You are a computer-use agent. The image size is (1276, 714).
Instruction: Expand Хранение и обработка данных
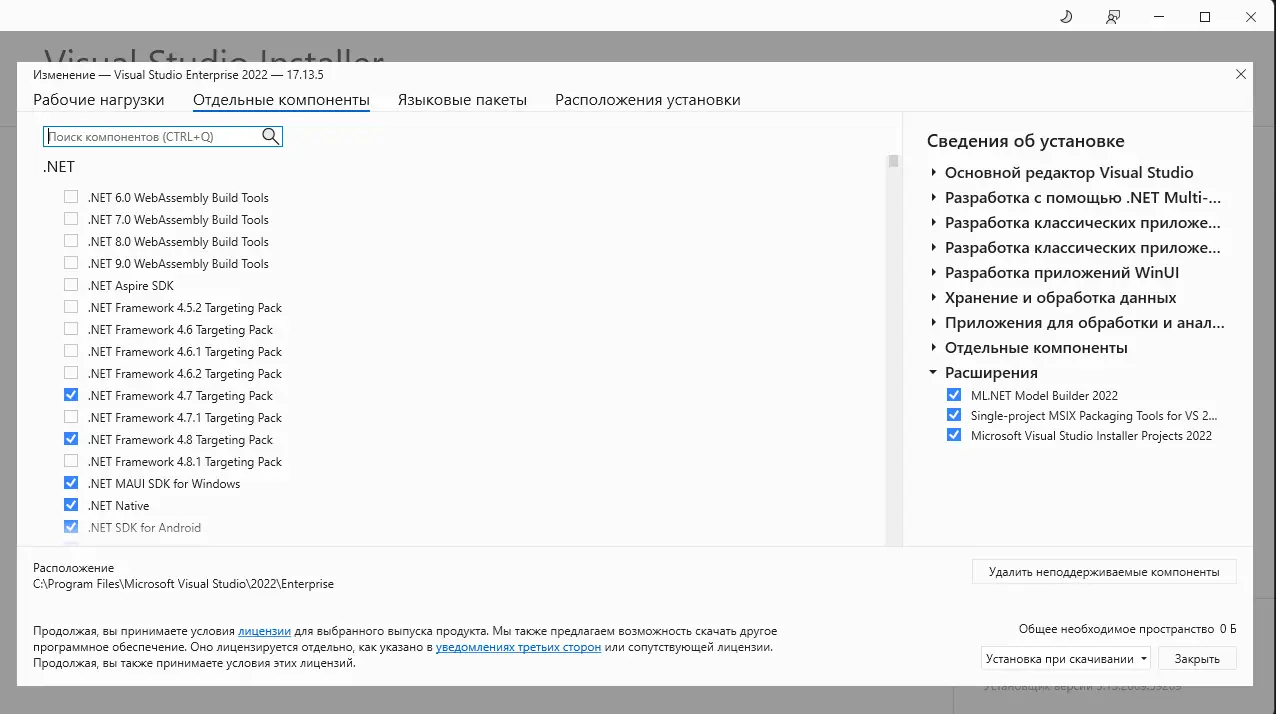(933, 297)
